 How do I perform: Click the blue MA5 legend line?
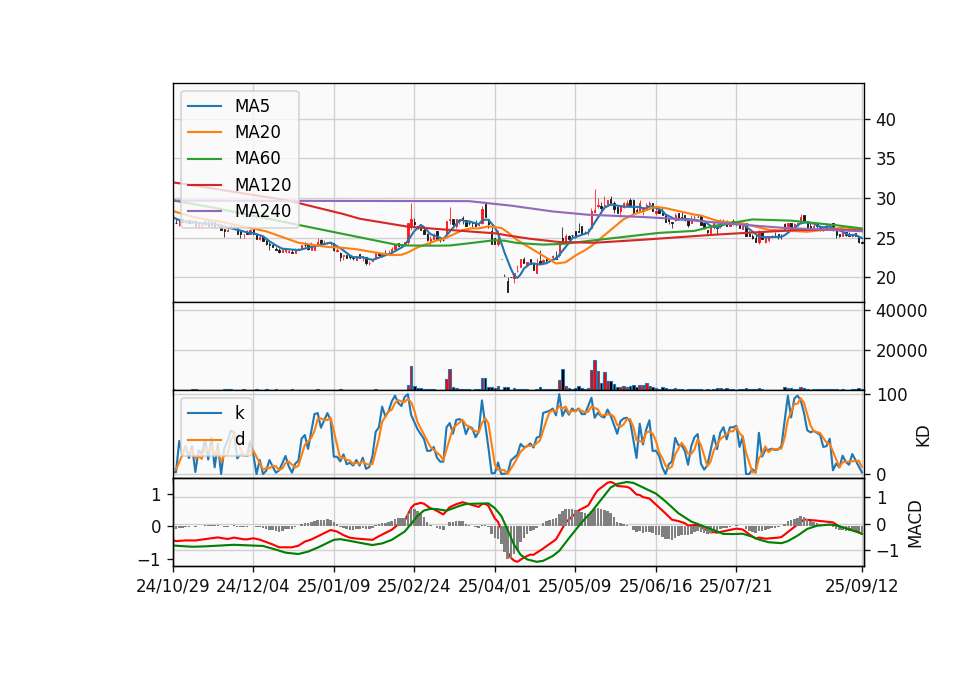tap(204, 106)
